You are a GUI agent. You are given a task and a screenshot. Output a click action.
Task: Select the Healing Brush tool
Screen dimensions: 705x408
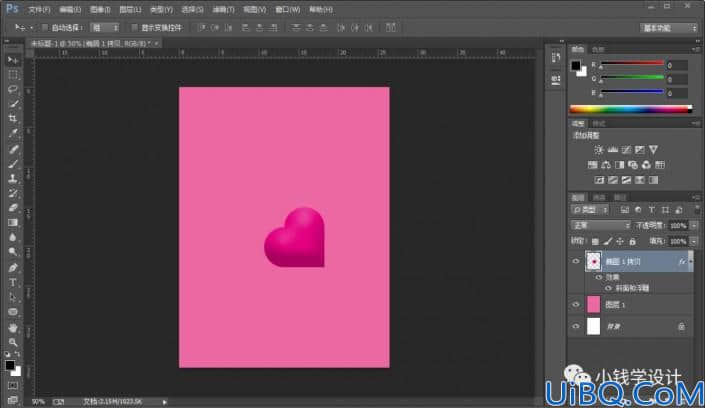13,149
